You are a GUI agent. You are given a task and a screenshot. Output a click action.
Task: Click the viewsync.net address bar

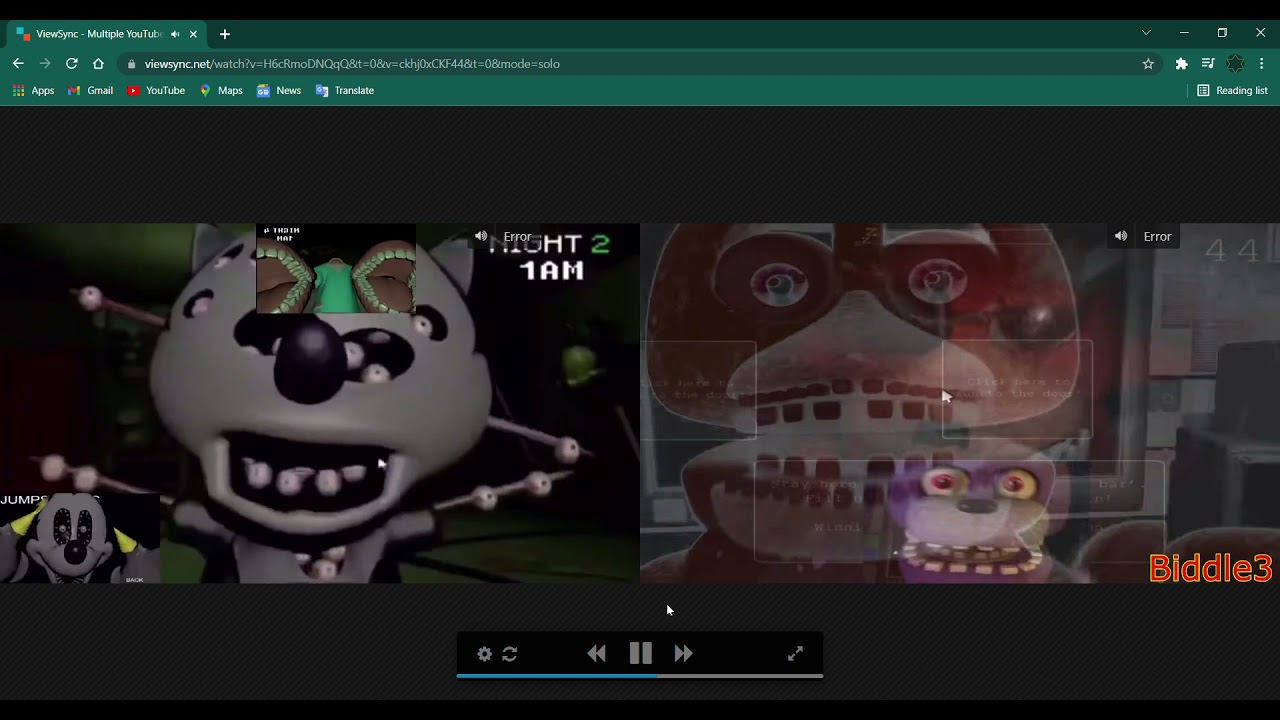point(640,63)
